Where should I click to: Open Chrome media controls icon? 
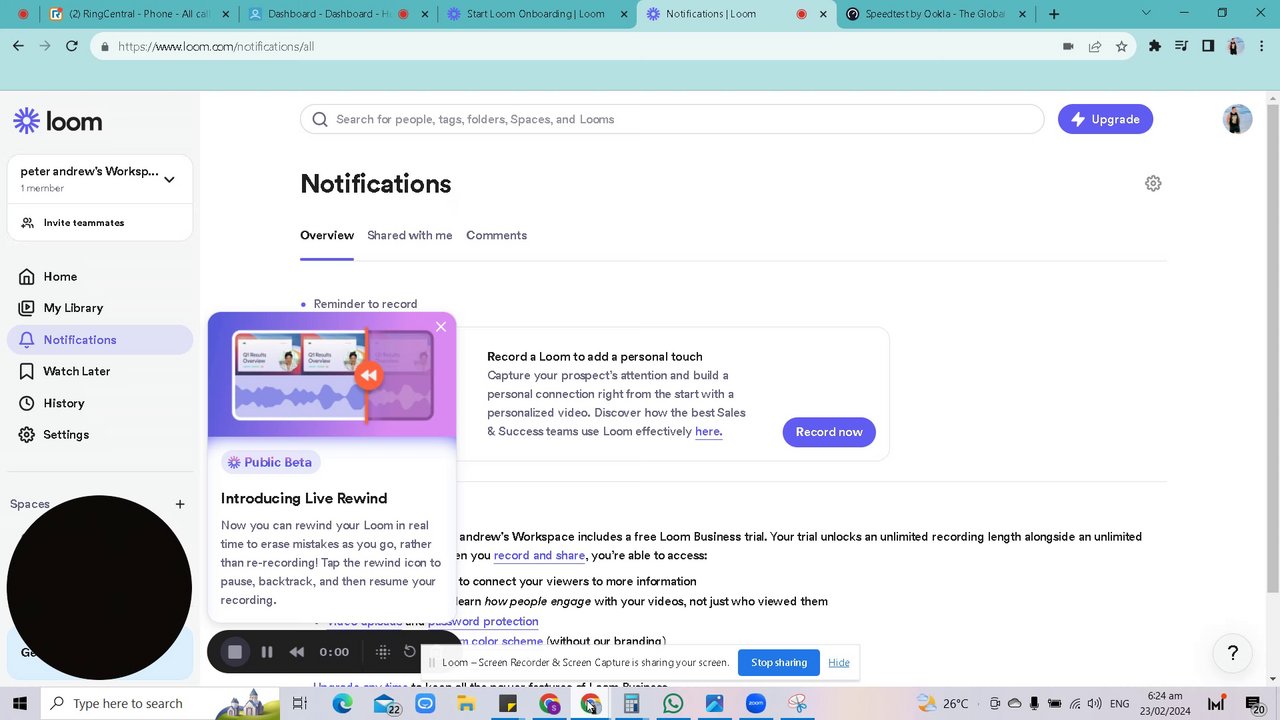click(1181, 46)
